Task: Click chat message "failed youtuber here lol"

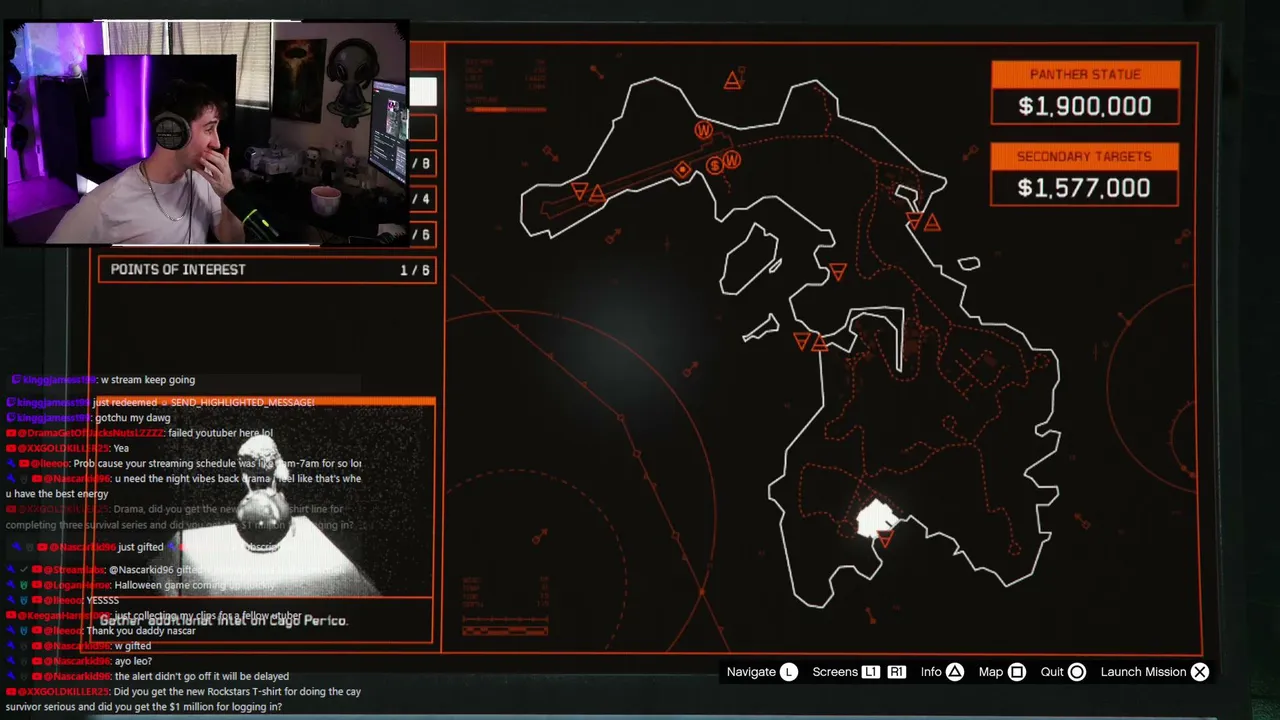Action: click(x=220, y=433)
